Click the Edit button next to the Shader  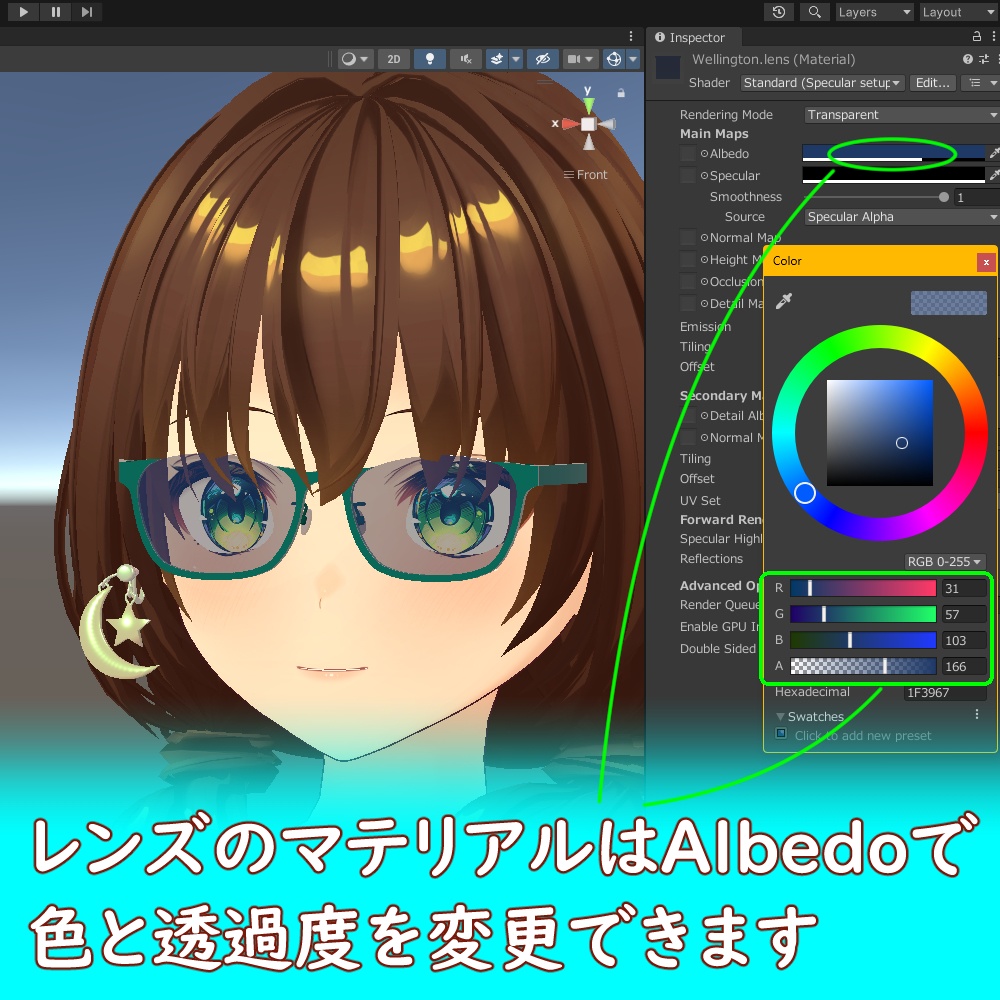[x=933, y=83]
